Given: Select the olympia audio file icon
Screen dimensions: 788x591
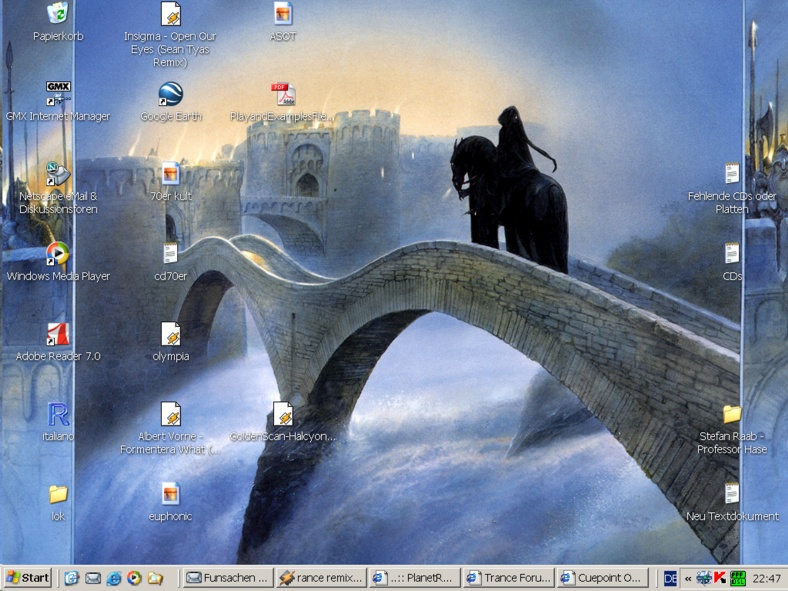Looking at the screenshot, I should 171,335.
